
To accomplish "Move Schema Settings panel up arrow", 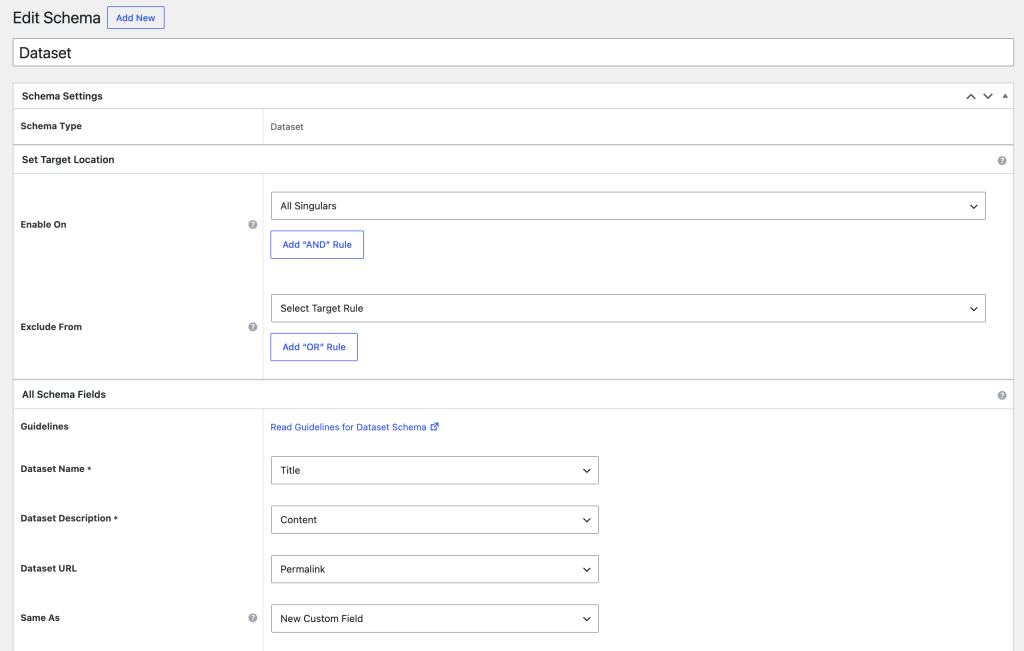I will pos(970,96).
